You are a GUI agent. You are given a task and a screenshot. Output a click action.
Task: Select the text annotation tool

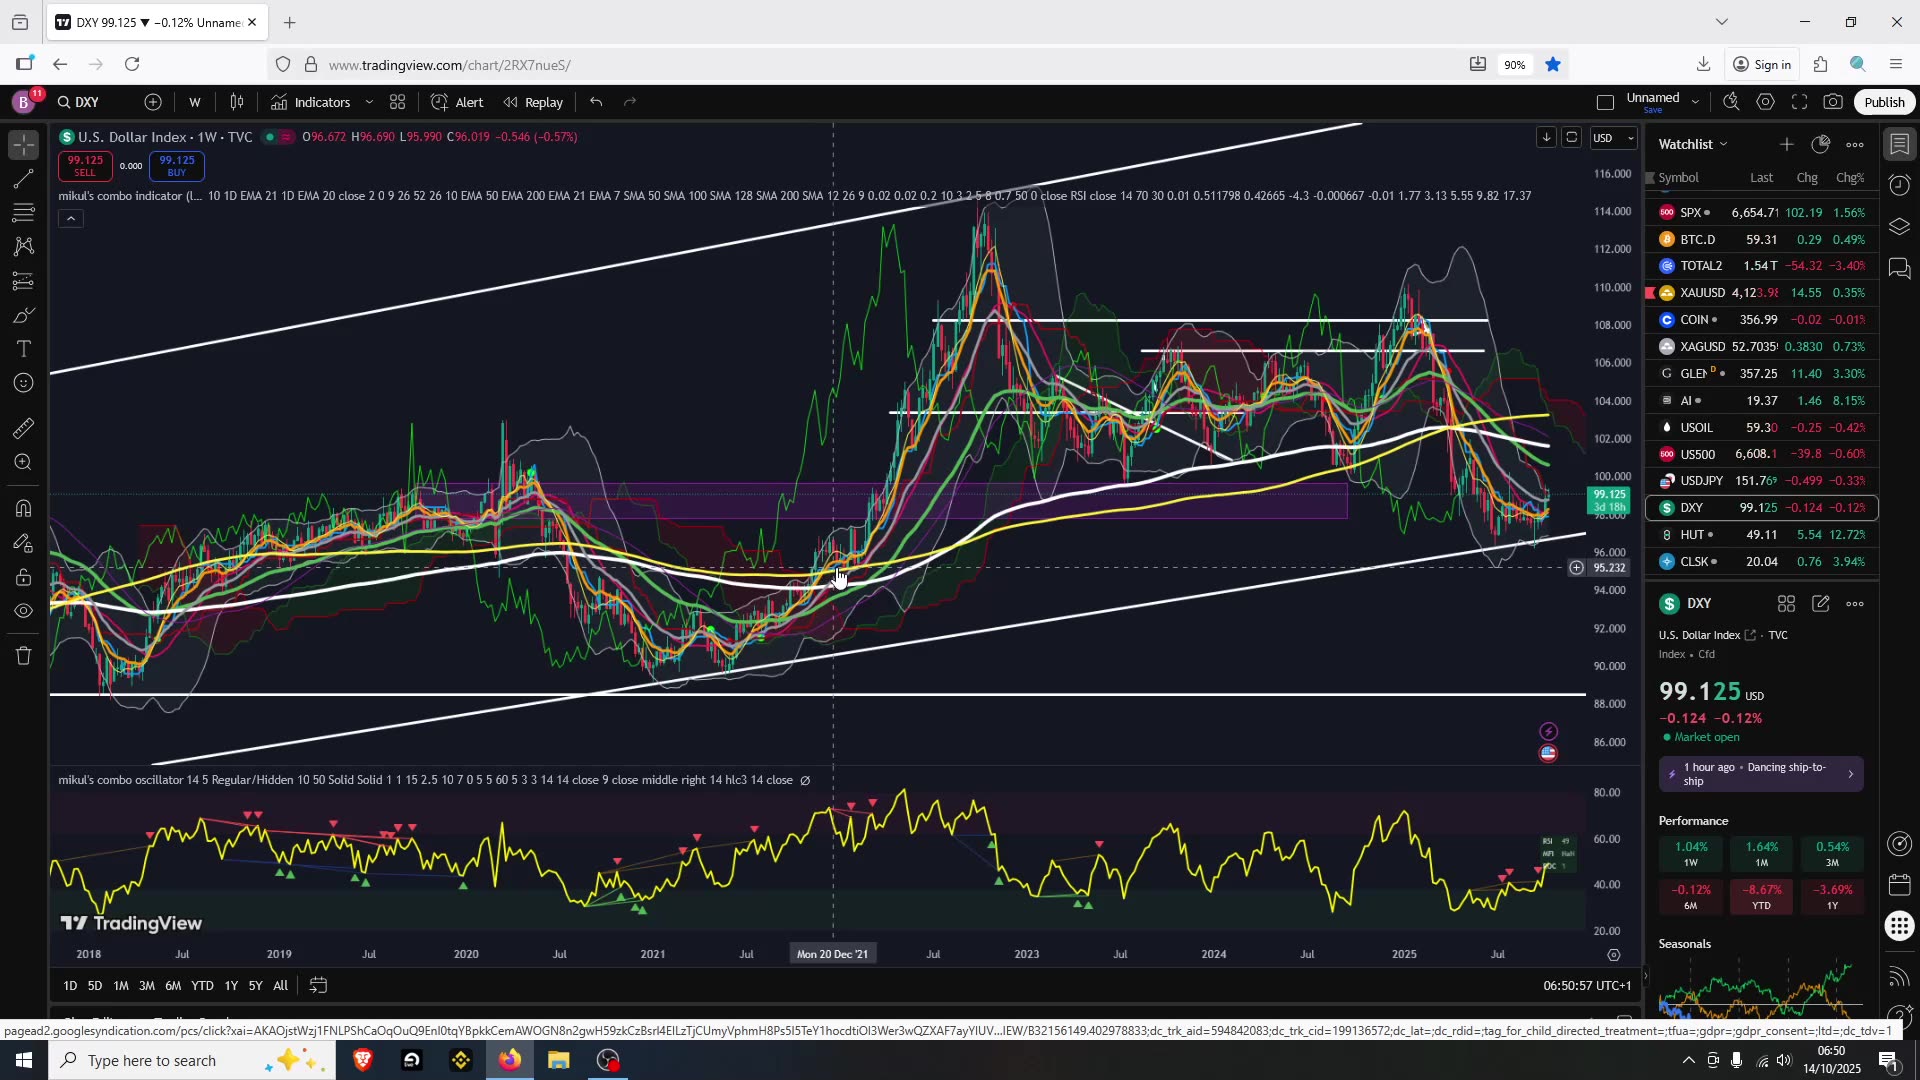coord(24,349)
